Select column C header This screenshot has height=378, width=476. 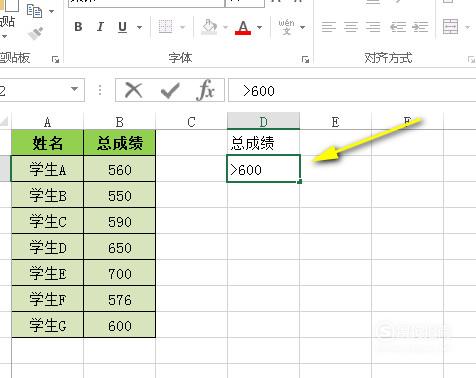[x=191, y=121]
